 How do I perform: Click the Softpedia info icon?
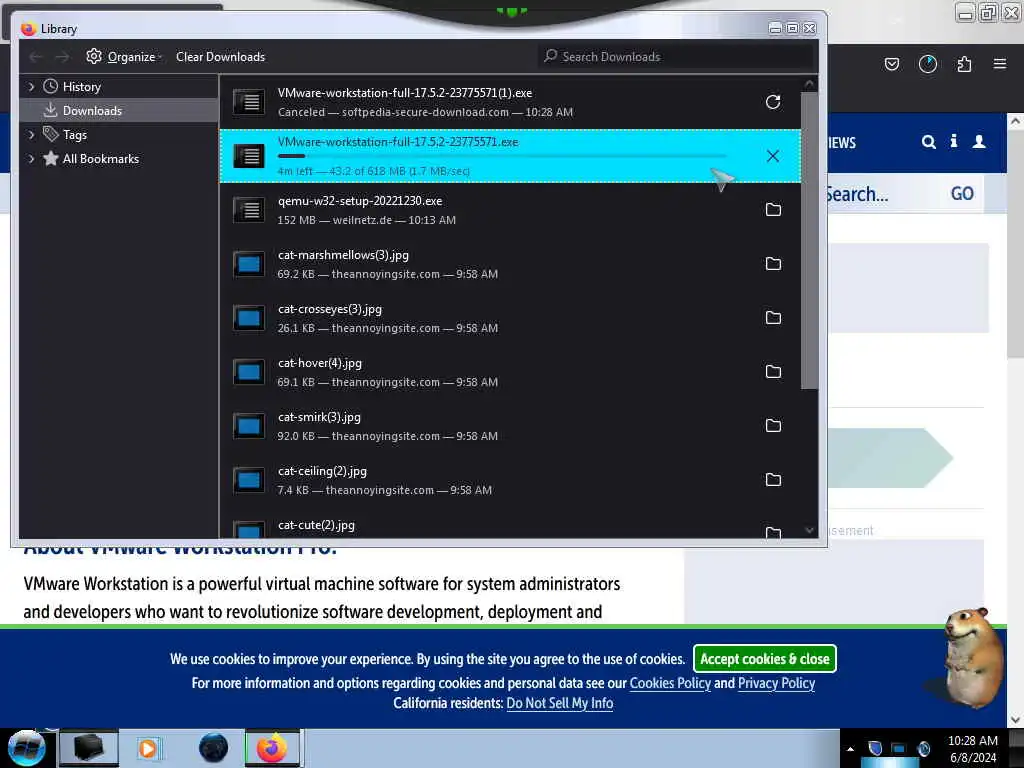[953, 141]
